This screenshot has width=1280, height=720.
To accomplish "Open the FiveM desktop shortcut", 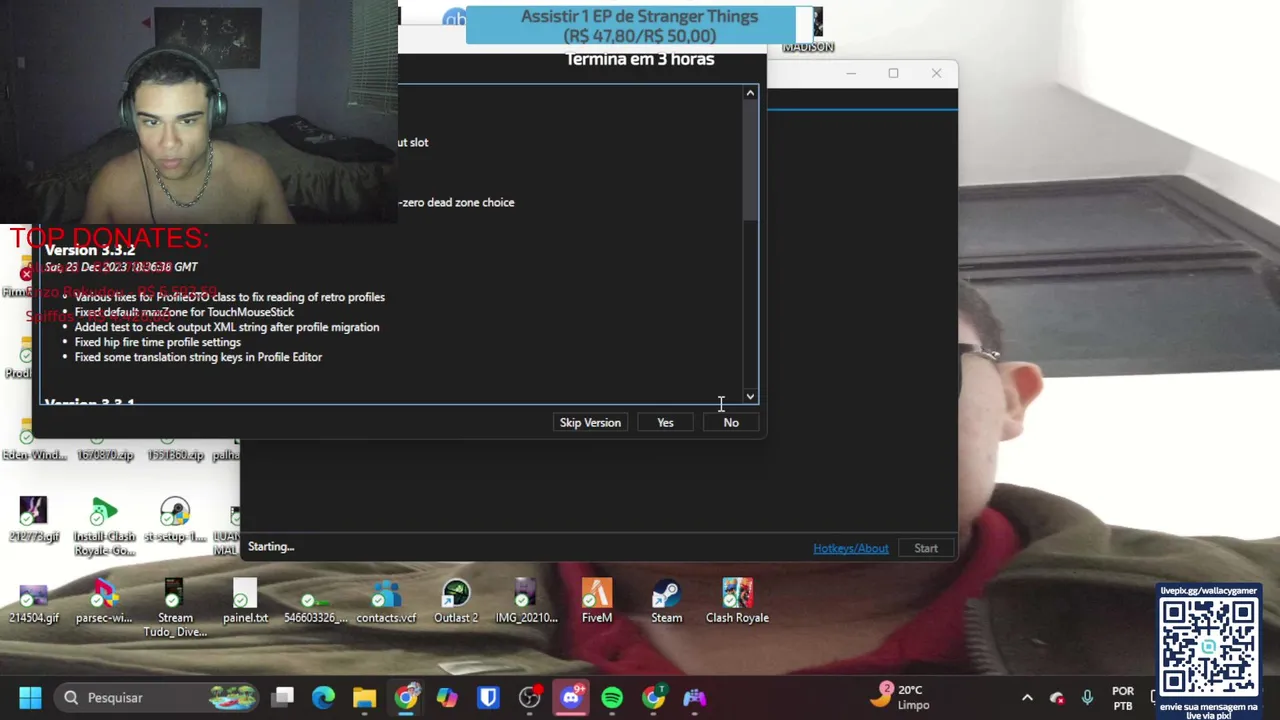I will [597, 601].
